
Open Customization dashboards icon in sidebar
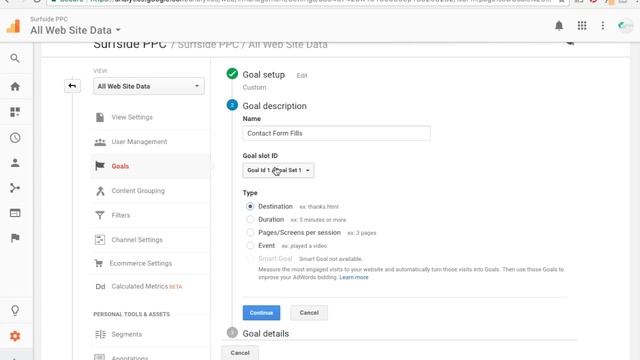pos(15,112)
